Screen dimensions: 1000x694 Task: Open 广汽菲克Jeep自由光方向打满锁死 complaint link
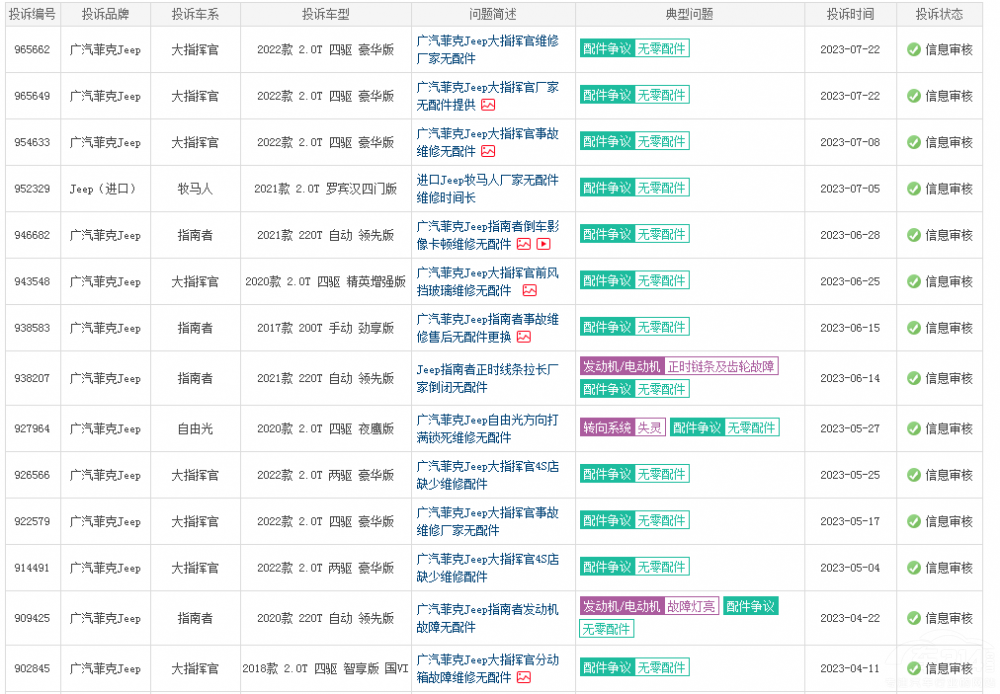(487, 428)
